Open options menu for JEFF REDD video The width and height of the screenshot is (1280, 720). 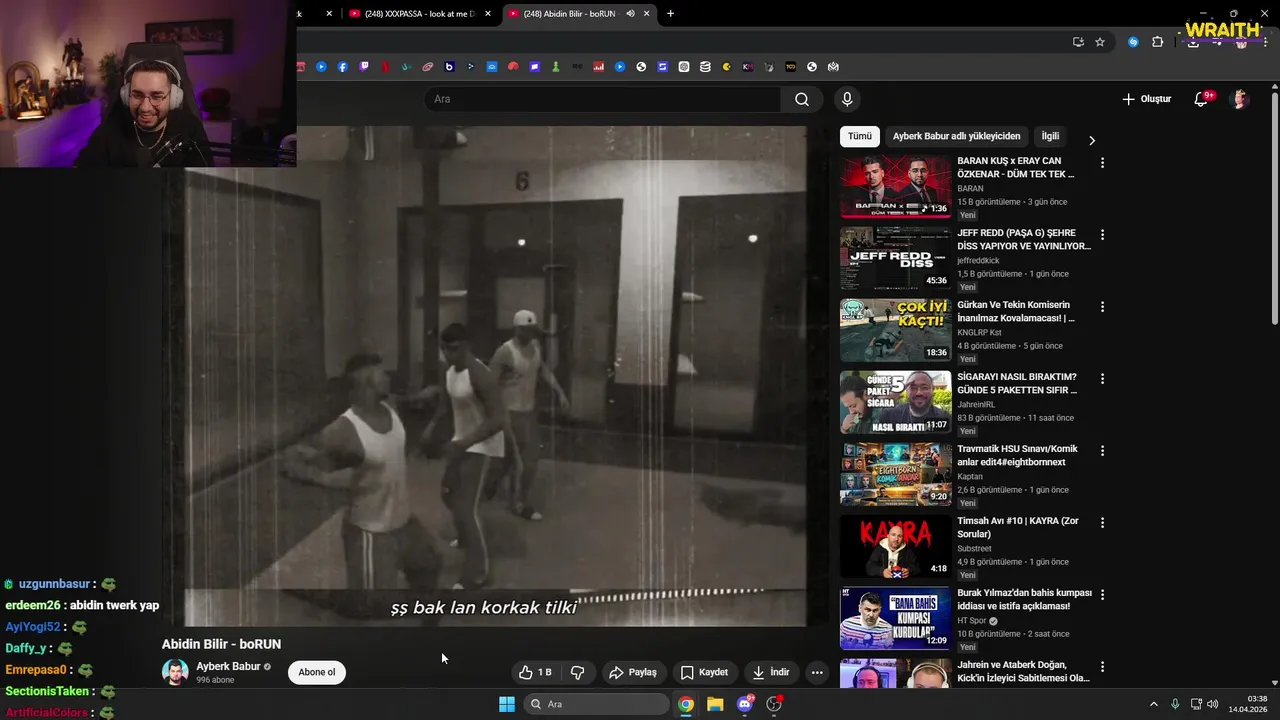click(1102, 235)
